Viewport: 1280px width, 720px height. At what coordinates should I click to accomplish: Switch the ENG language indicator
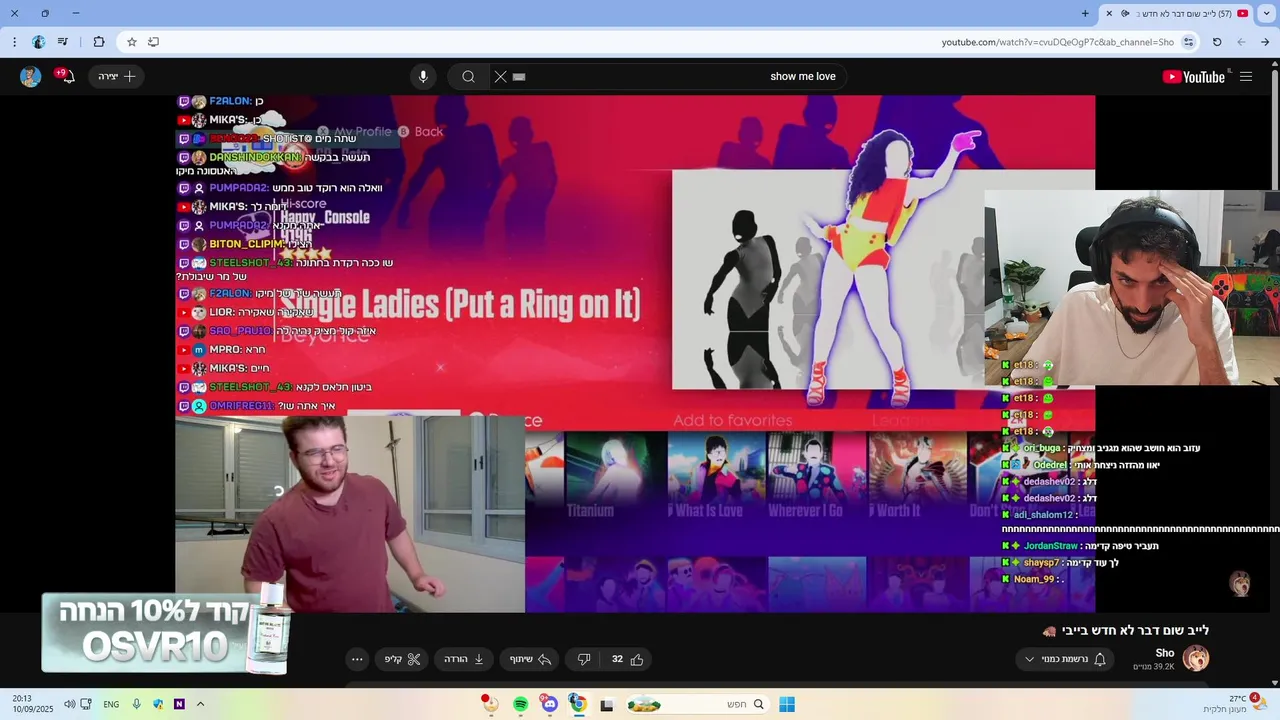111,704
